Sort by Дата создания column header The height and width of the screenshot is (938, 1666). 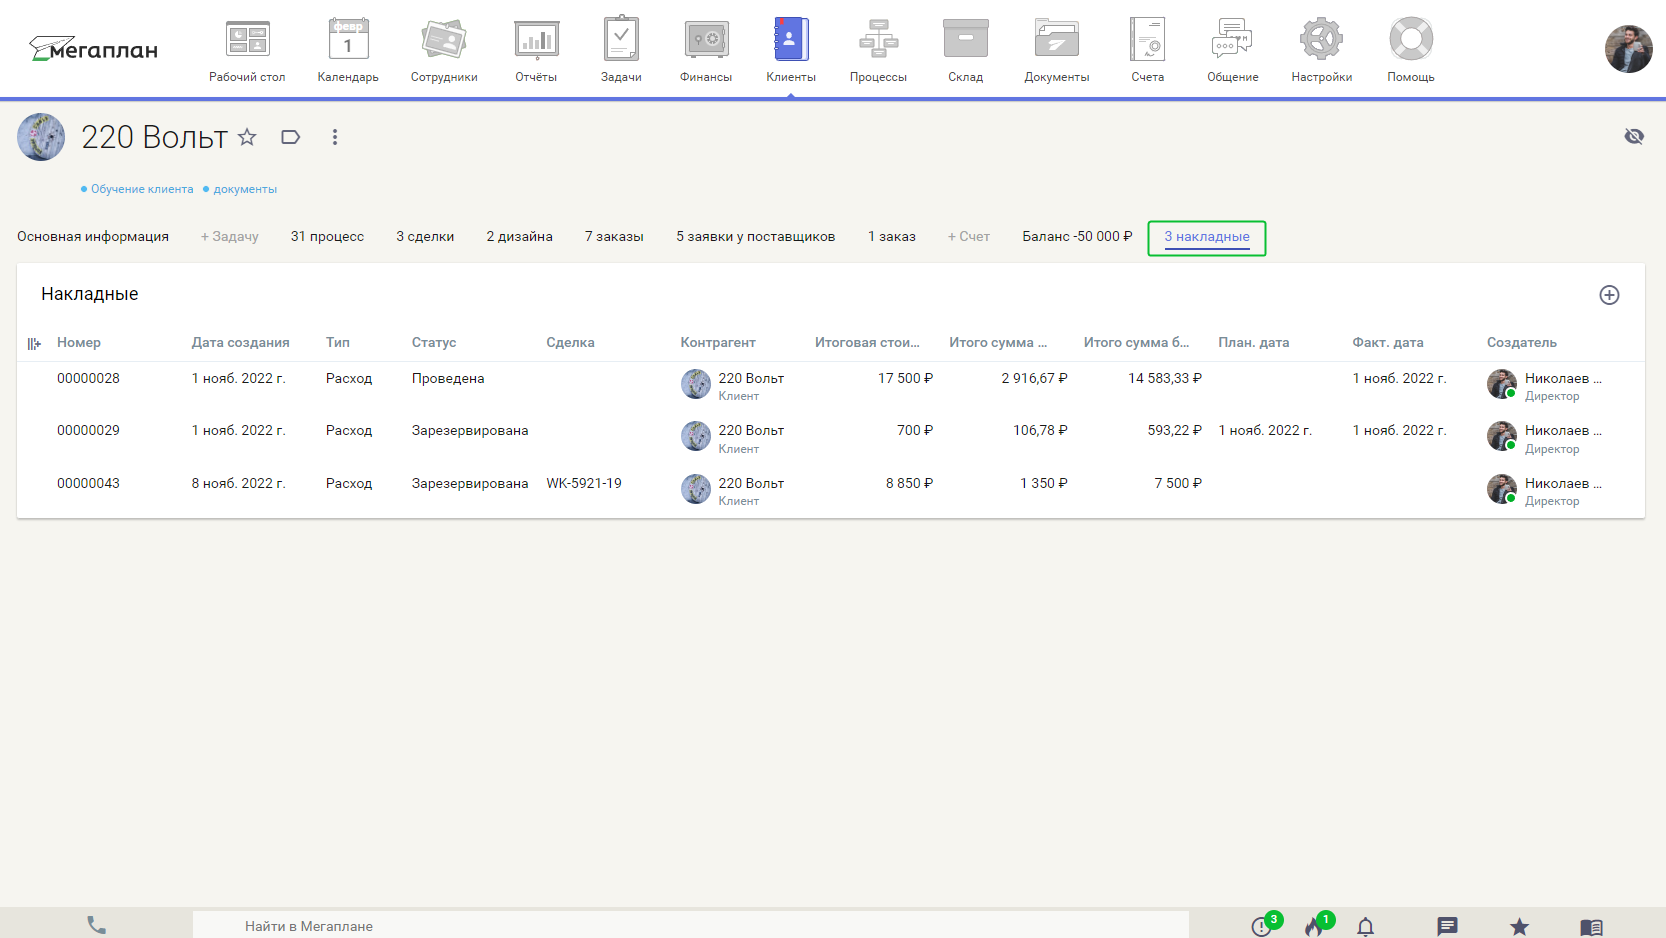[x=241, y=342]
